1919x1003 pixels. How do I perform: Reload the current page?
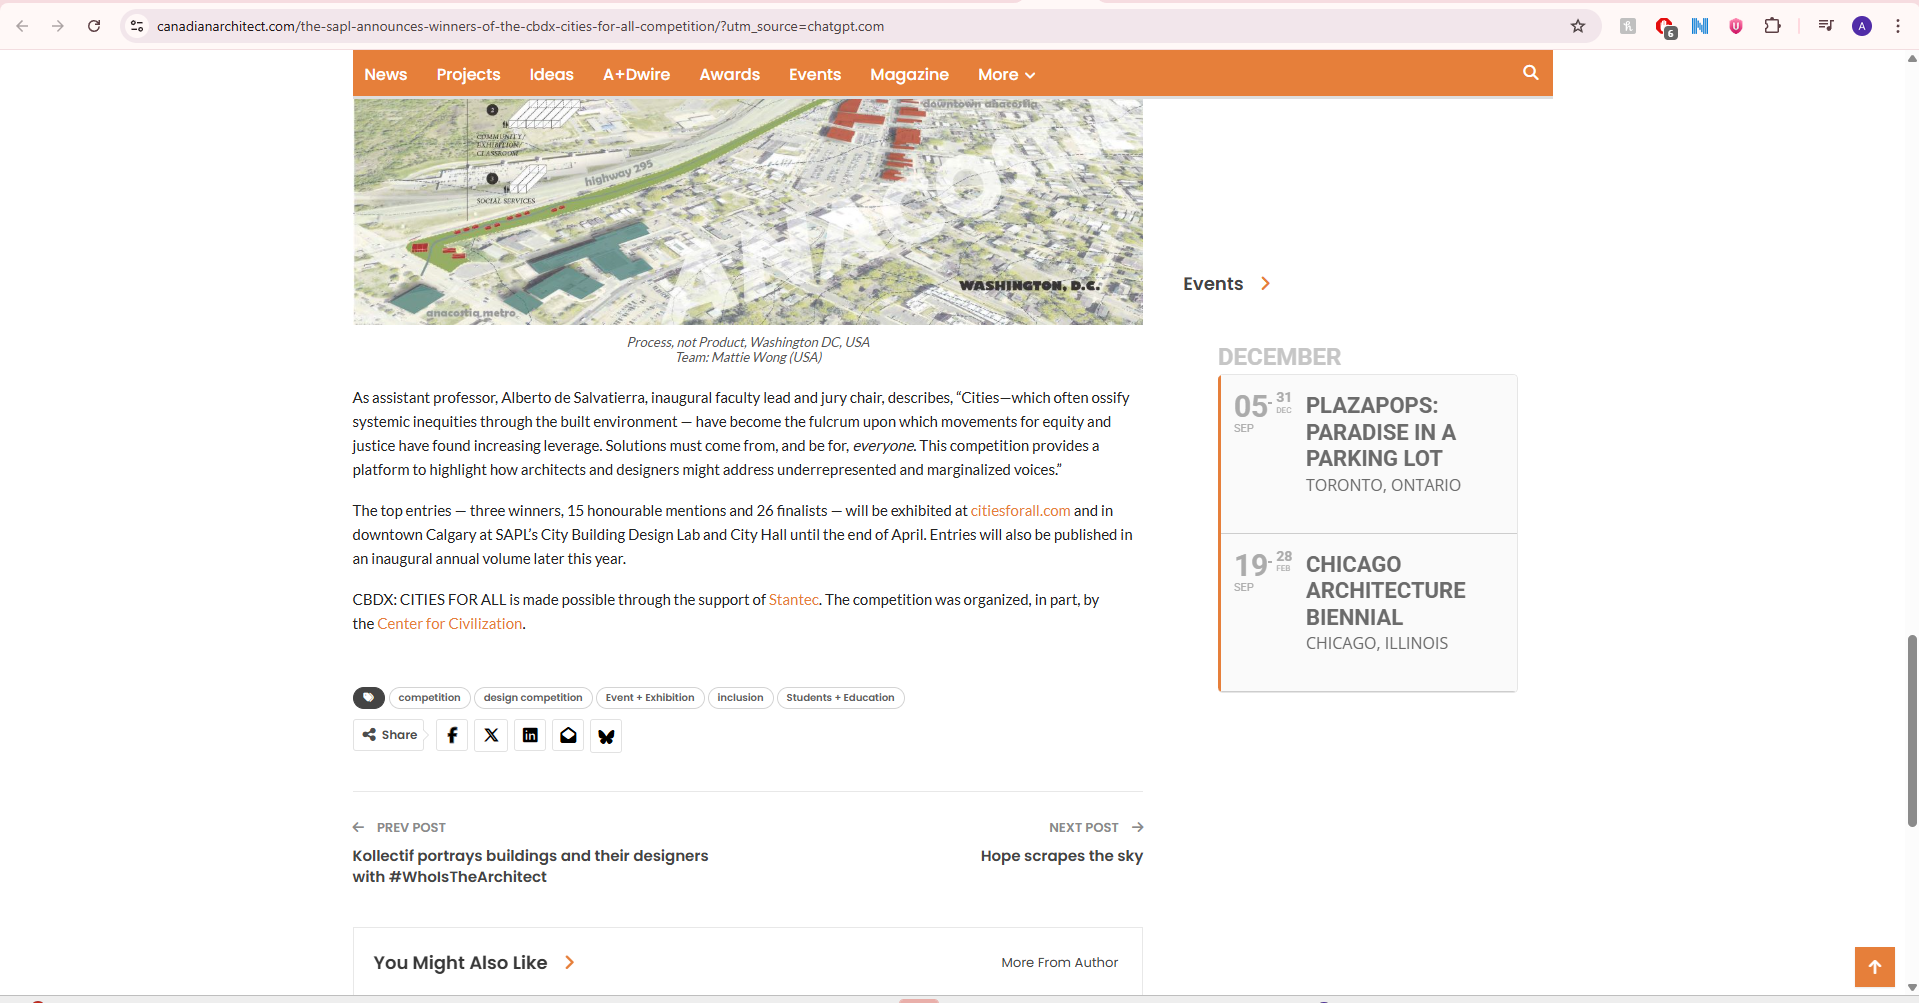[94, 26]
